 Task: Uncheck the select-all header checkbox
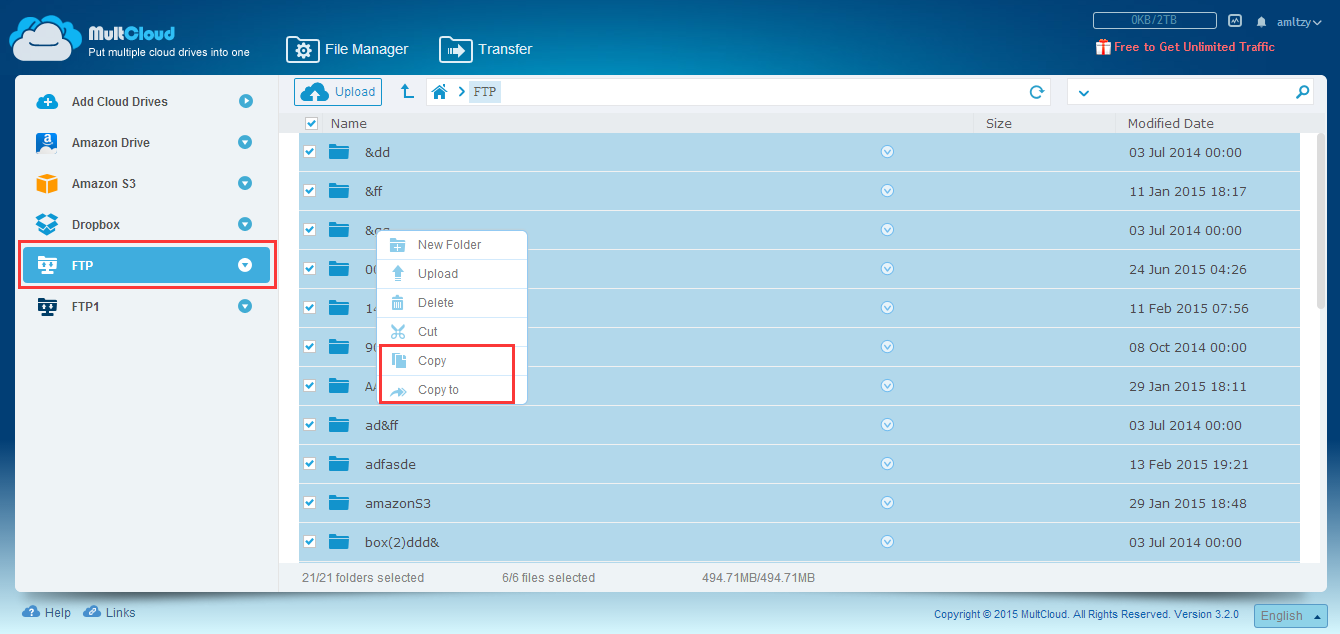[311, 123]
